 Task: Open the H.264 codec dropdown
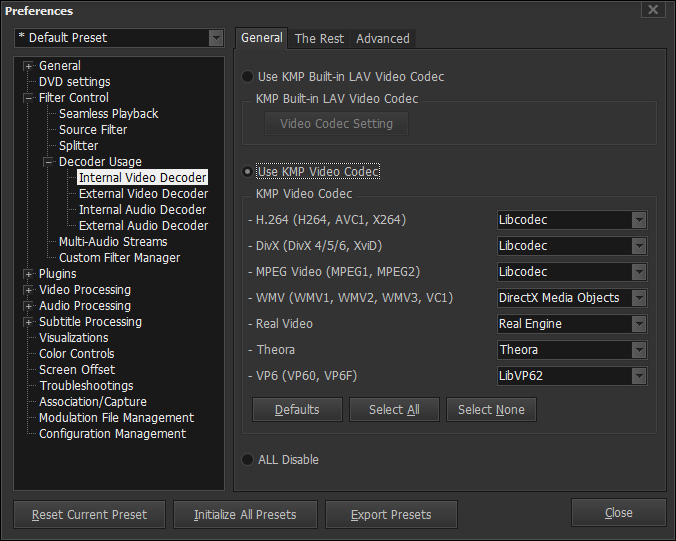click(572, 220)
